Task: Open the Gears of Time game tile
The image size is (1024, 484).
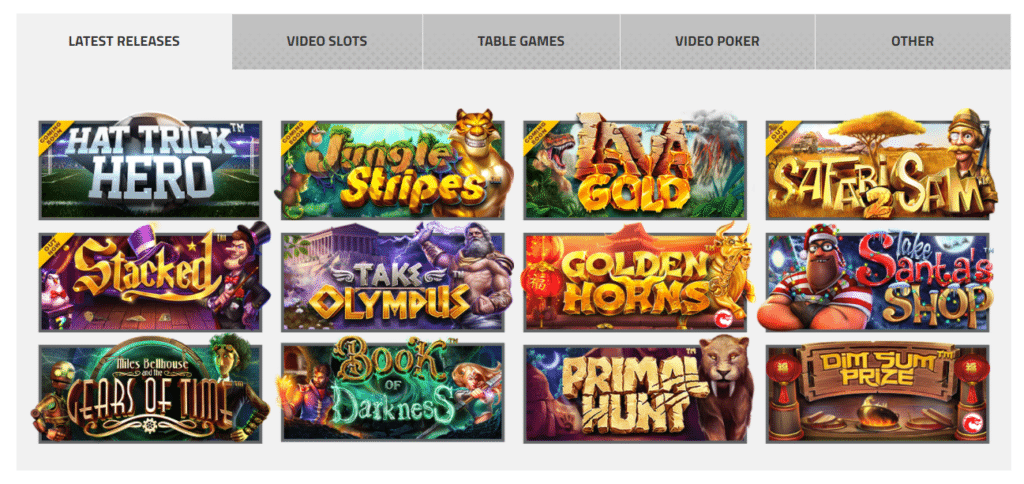Action: (x=150, y=393)
